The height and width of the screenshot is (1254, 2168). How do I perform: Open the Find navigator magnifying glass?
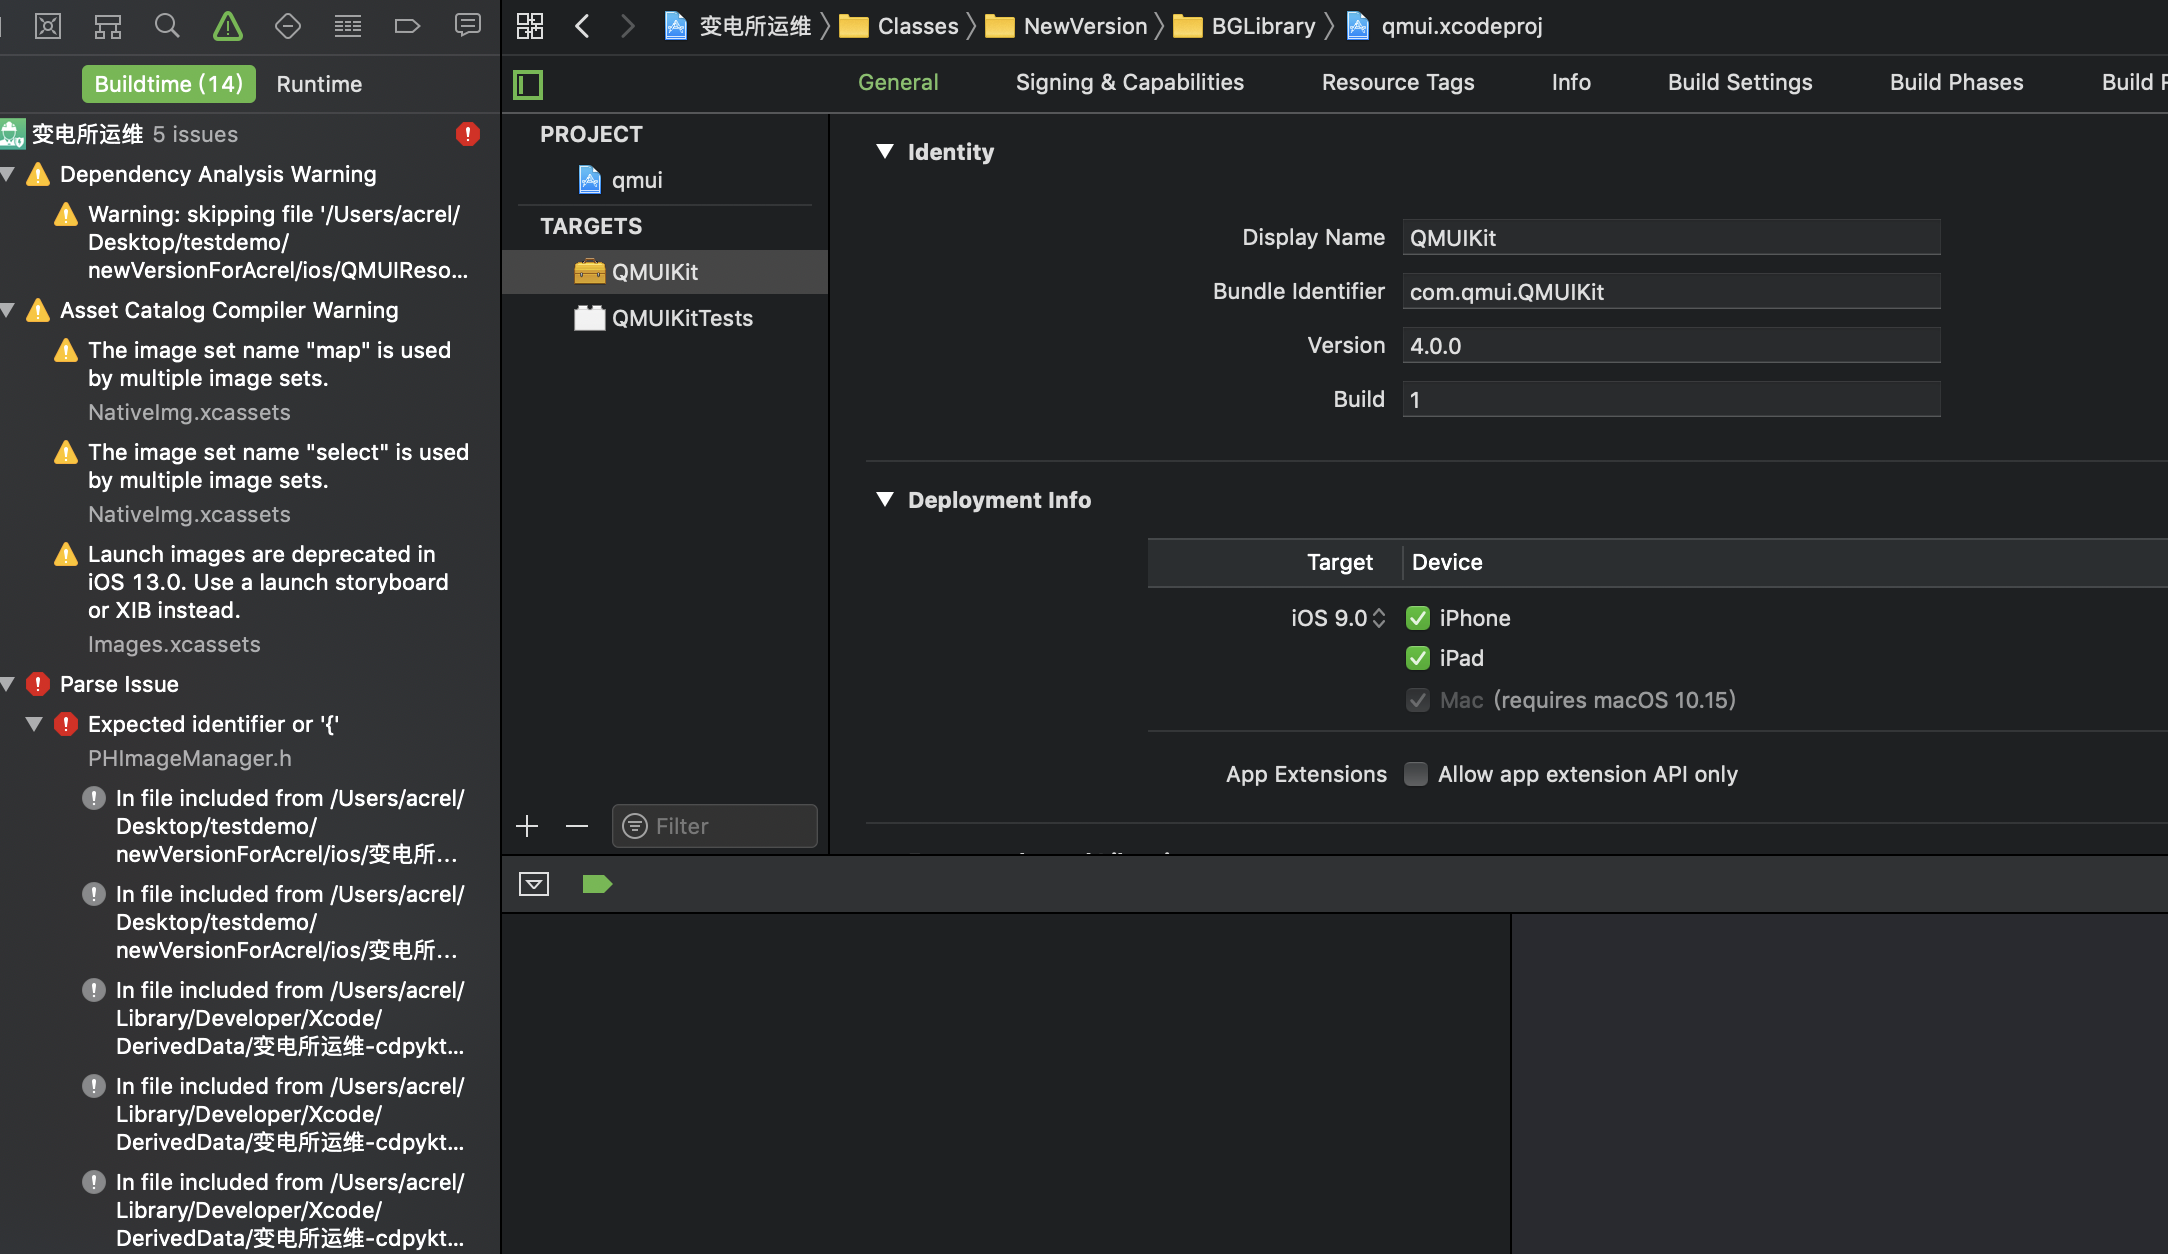tap(167, 26)
